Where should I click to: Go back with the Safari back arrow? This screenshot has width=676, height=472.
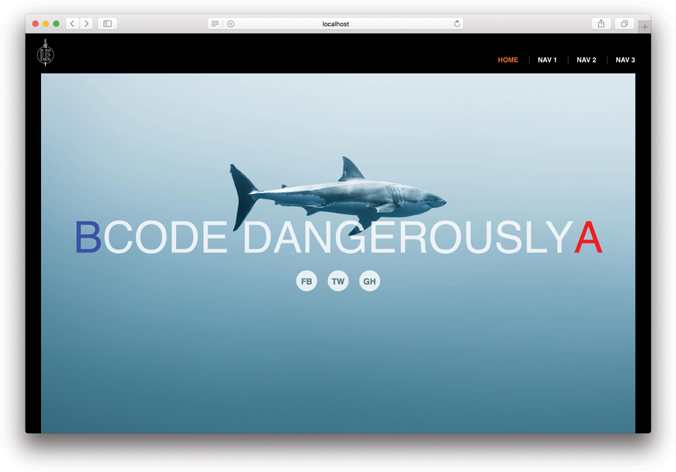72,24
